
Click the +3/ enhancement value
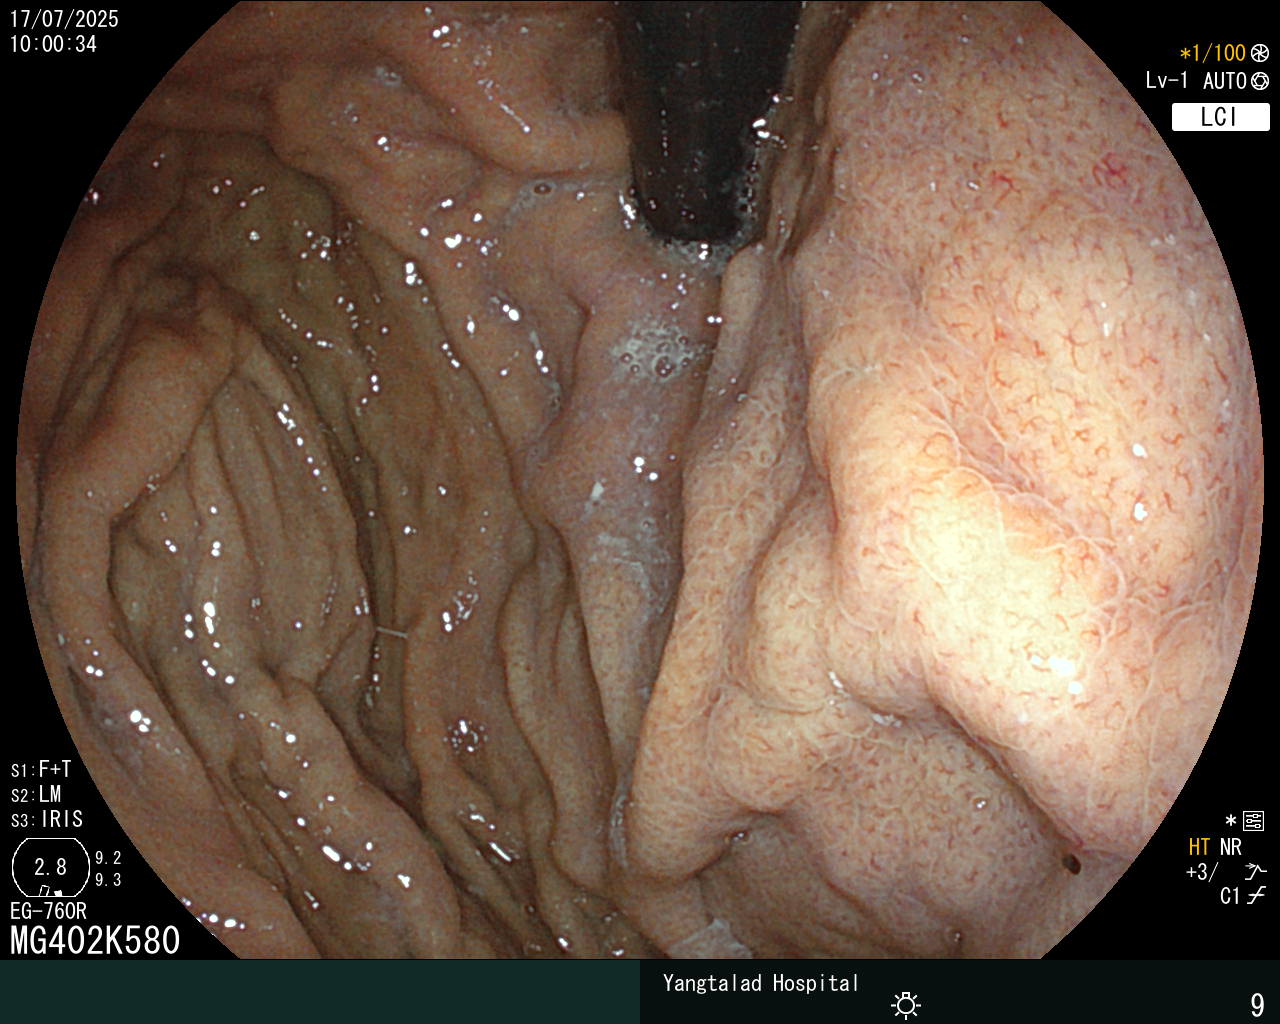(1202, 872)
